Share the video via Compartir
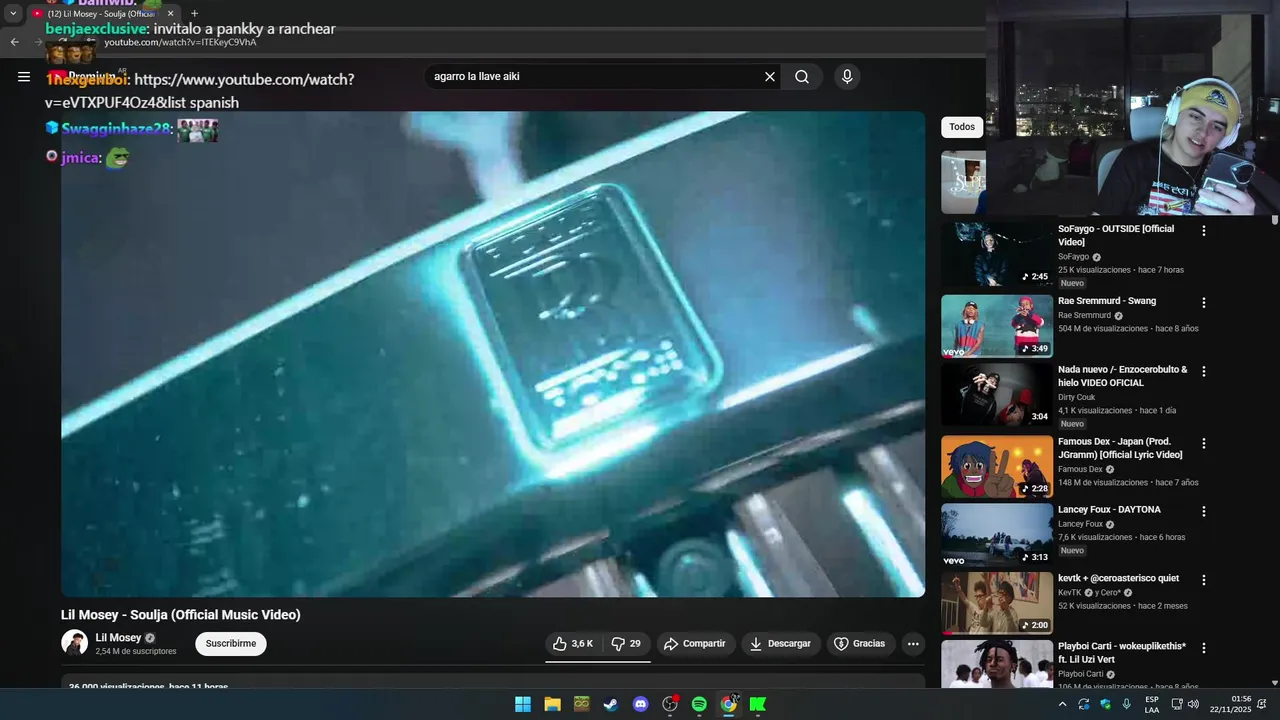This screenshot has height=720, width=1280. (x=695, y=644)
